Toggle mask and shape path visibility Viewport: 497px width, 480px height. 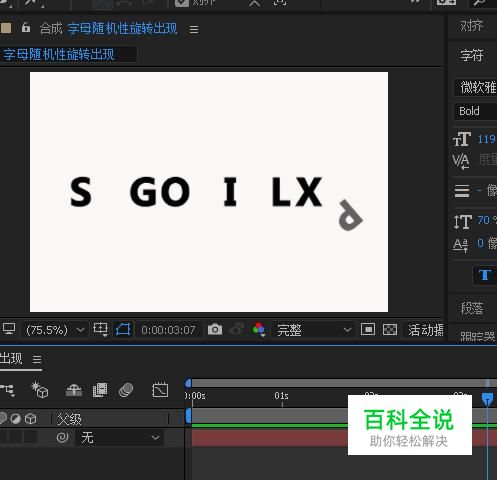(123, 329)
